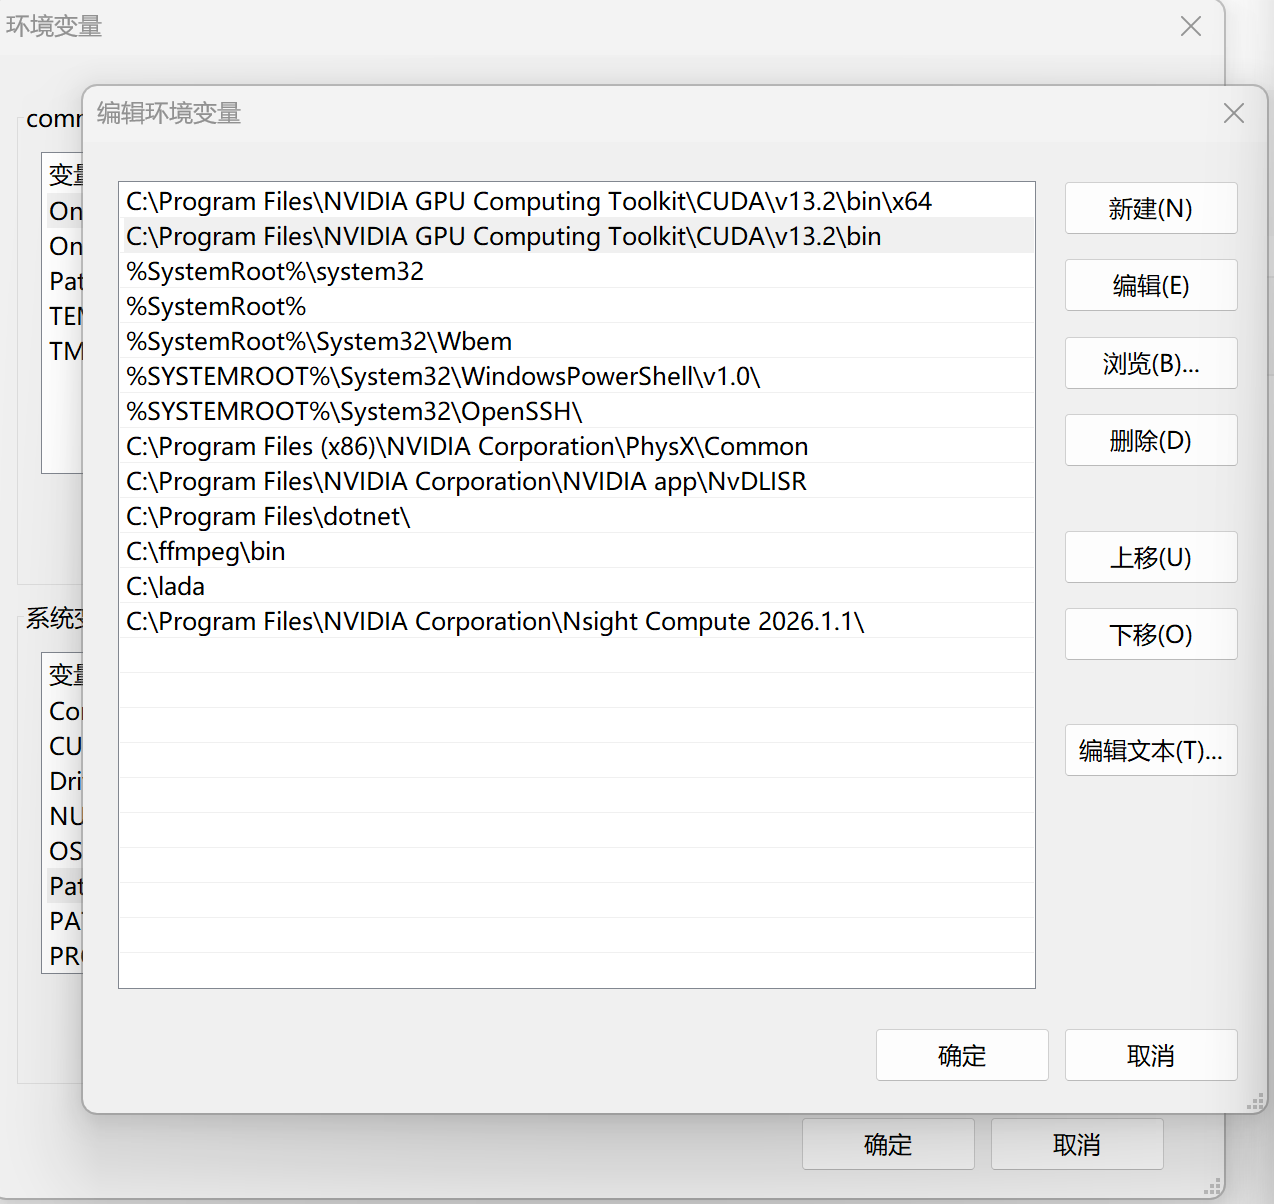Select the Nsight Compute 2026.1.1 entry
This screenshot has height=1204, width=1274.
point(577,621)
